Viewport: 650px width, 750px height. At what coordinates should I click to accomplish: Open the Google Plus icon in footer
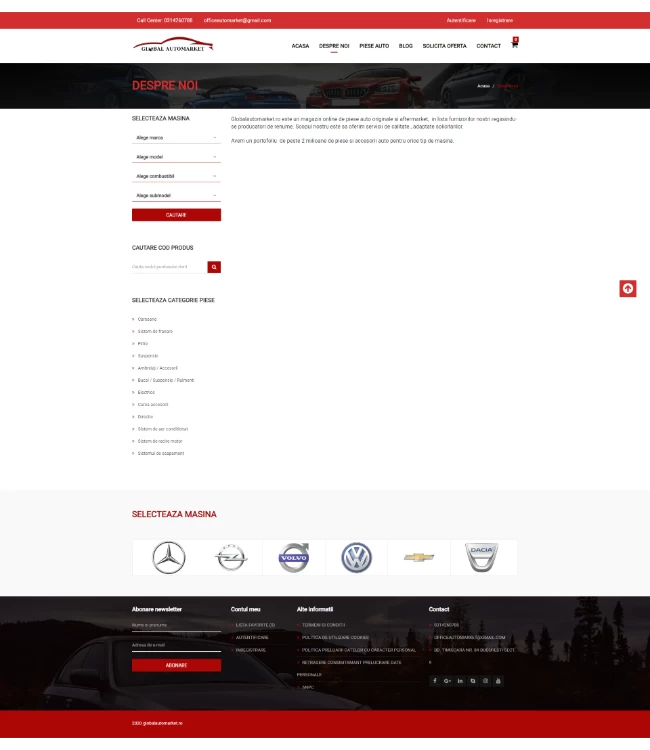(x=447, y=681)
